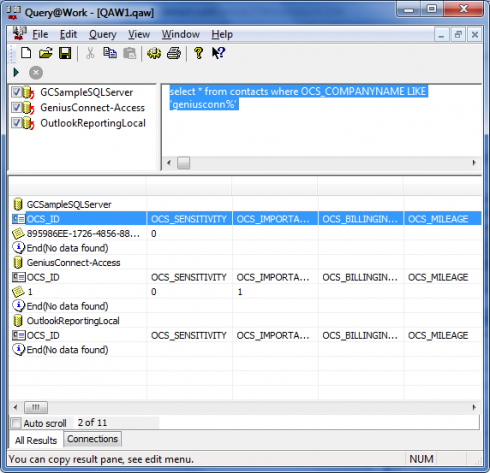Click the Print icon
This screenshot has width=490, height=473.
(174, 53)
